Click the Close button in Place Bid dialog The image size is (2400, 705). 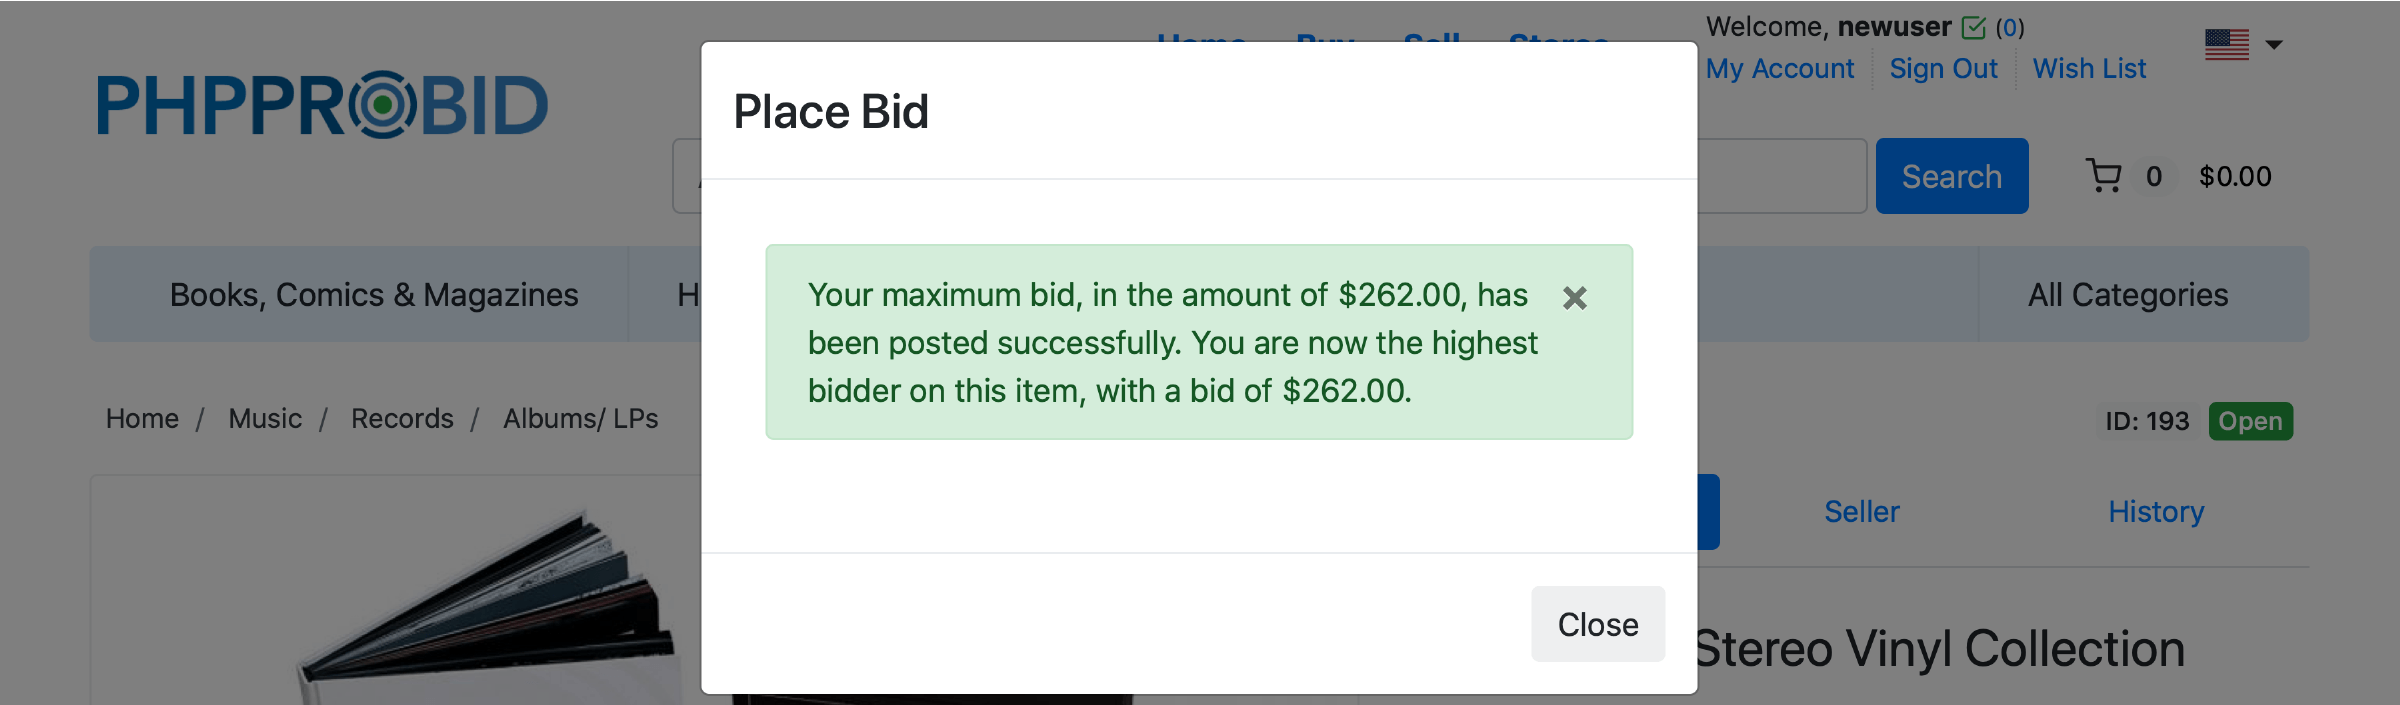(1597, 624)
